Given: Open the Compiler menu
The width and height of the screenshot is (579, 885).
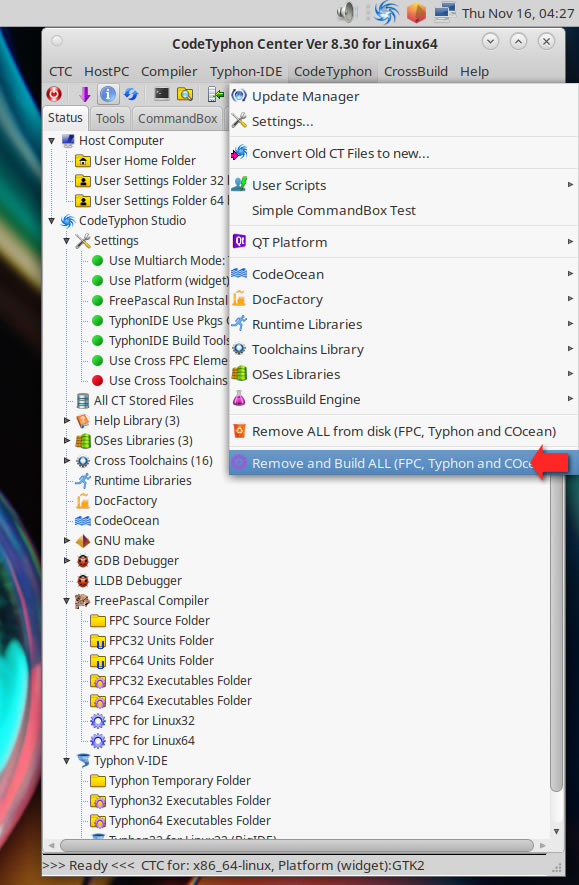Looking at the screenshot, I should pyautogui.click(x=169, y=72).
